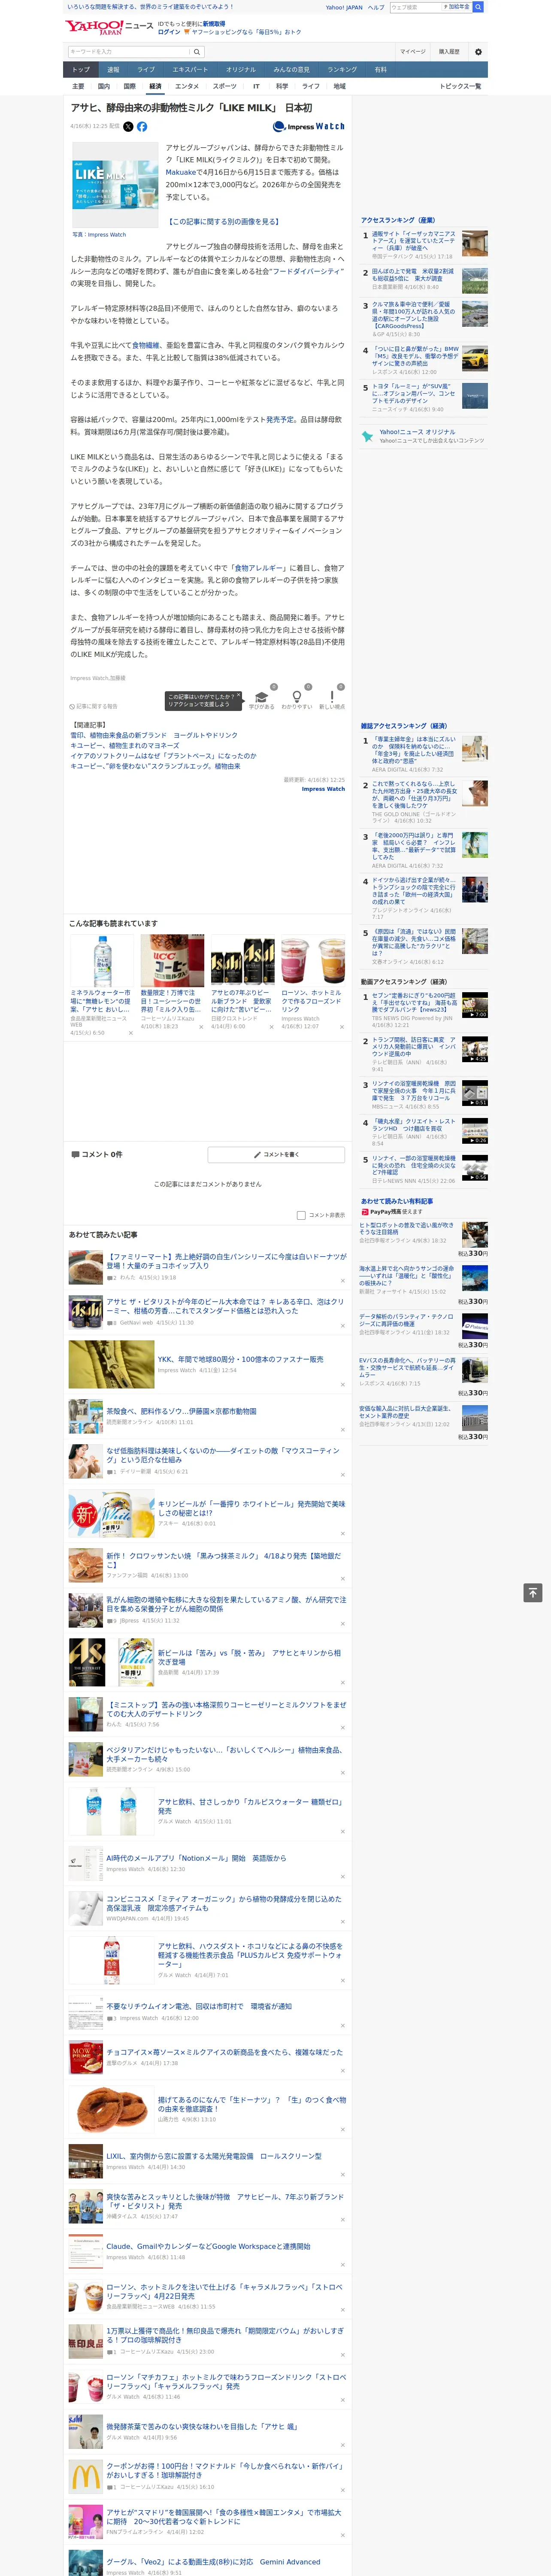Screen dimensions: 551x2576
Task: Share article via Facebook icon
Action: 142,127
